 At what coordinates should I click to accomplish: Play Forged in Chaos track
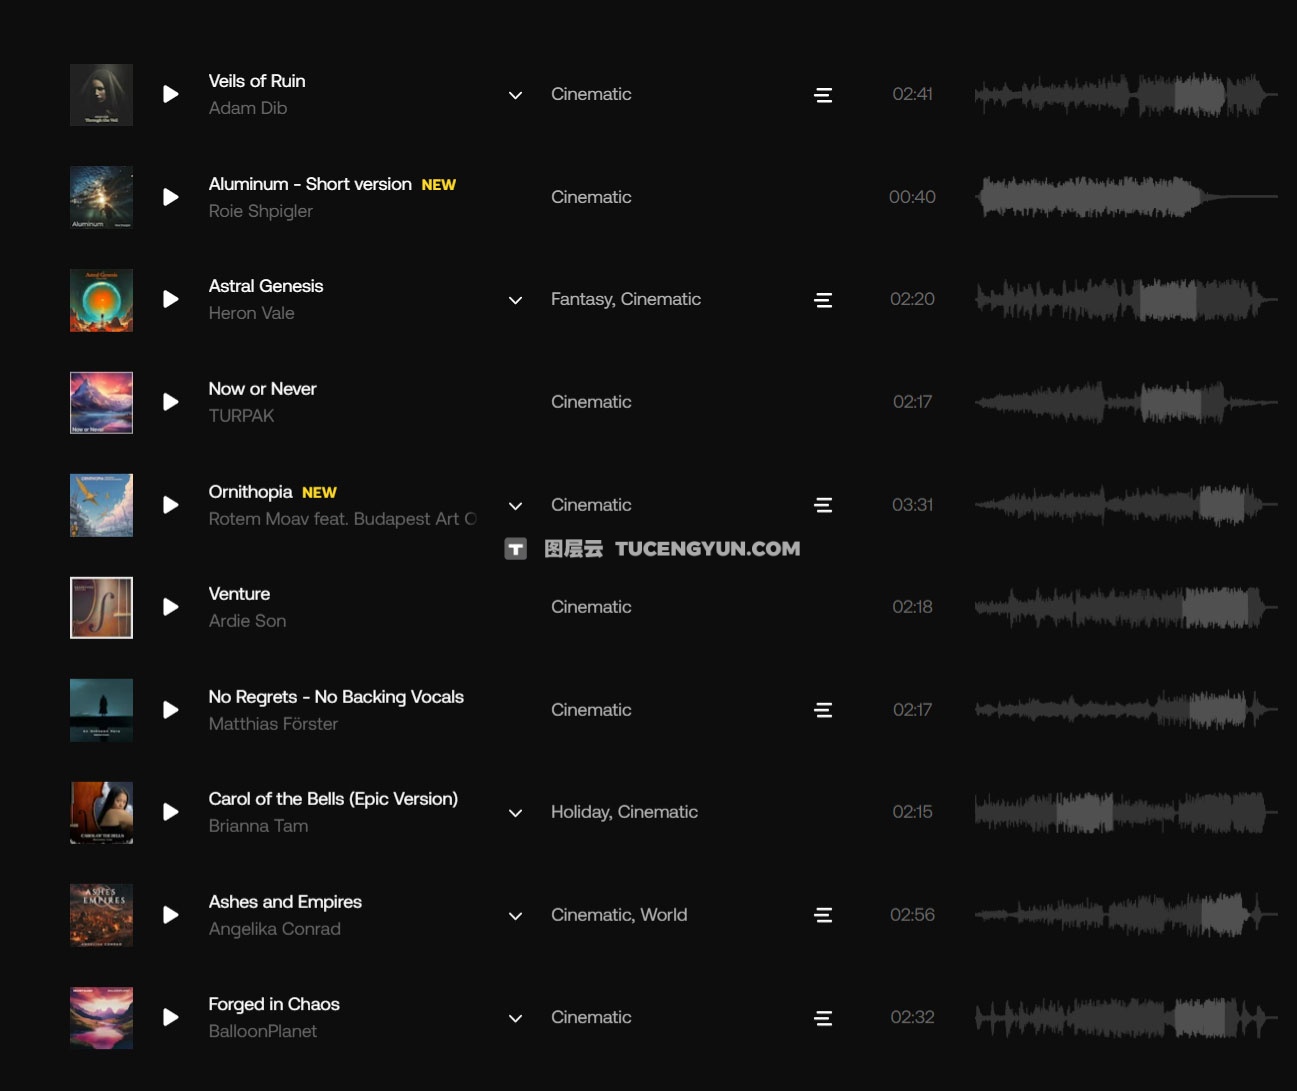pyautogui.click(x=171, y=1017)
